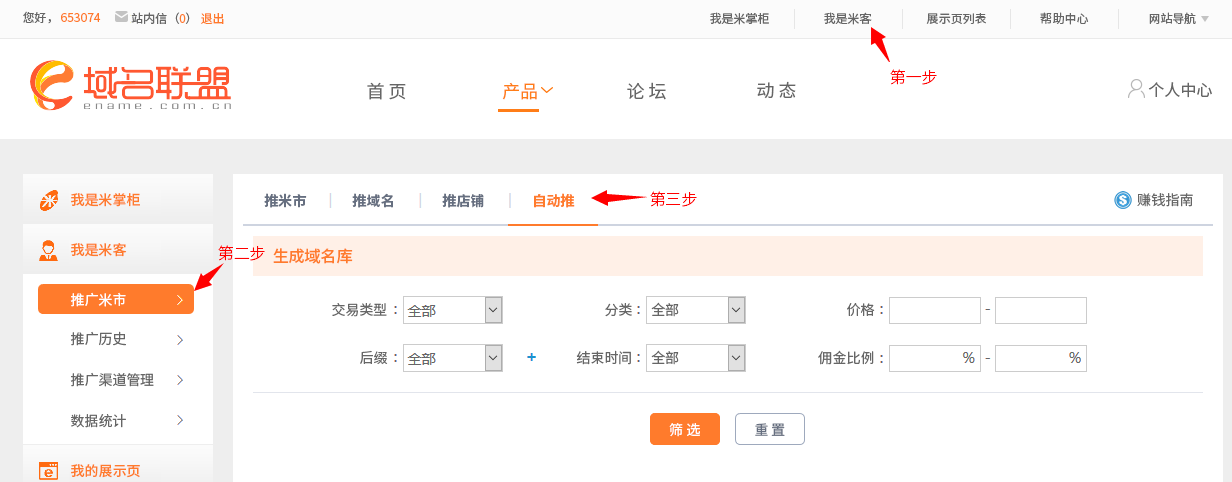The width and height of the screenshot is (1232, 482).
Task: Click the 我是米客 sidebar person icon
Action: [x=48, y=250]
